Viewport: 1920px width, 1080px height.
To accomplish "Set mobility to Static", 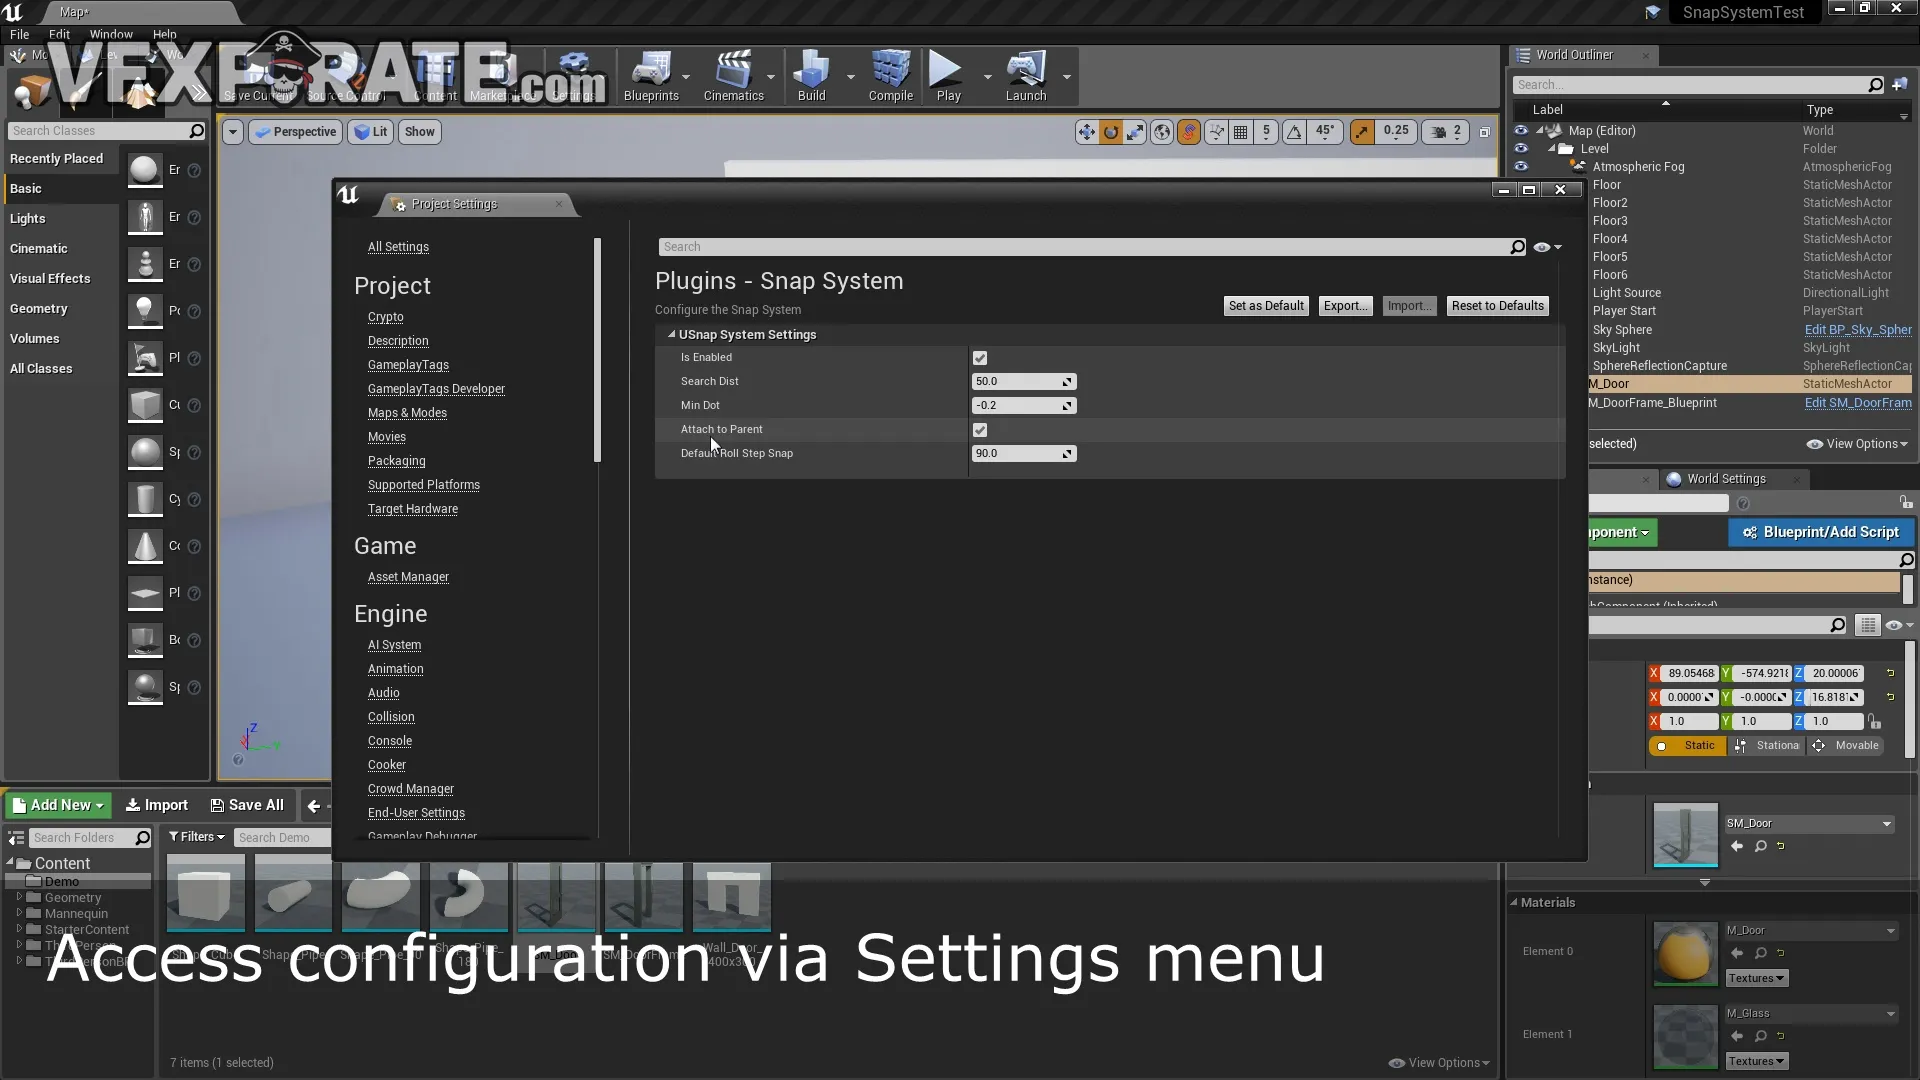I will (1688, 746).
